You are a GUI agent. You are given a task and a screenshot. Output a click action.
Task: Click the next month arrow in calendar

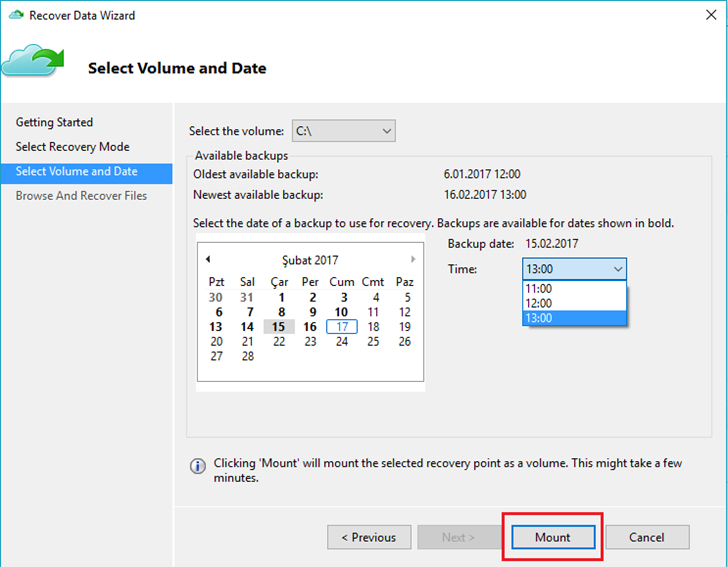tap(413, 259)
